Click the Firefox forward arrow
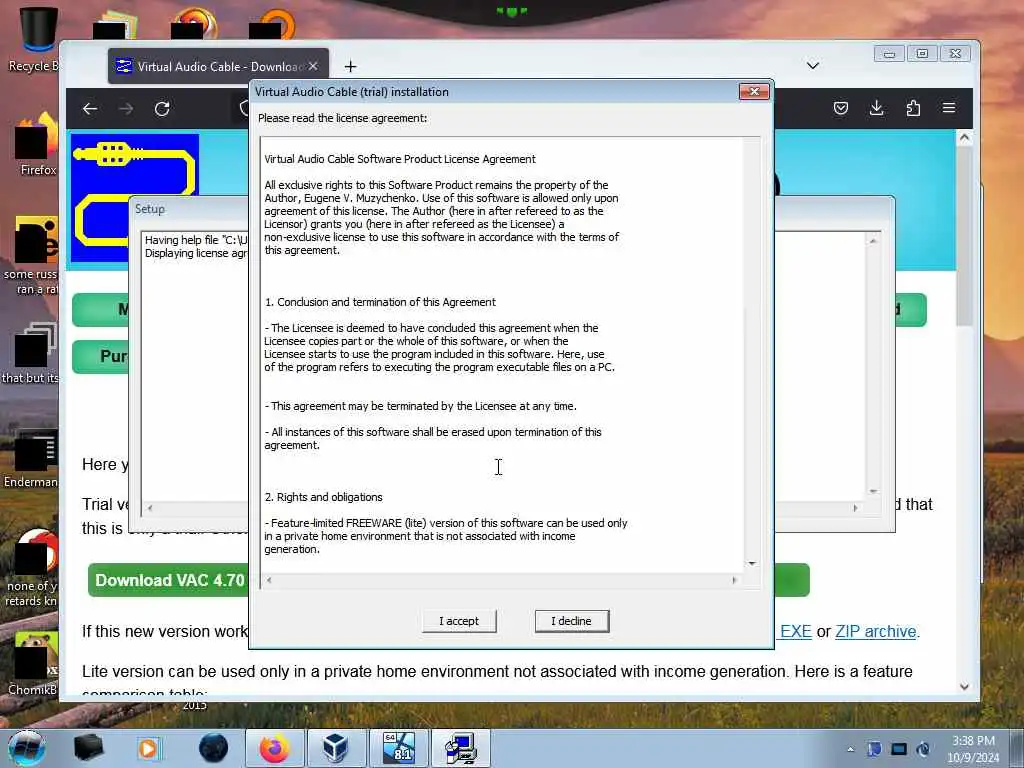The height and width of the screenshot is (768, 1024). pyautogui.click(x=126, y=108)
